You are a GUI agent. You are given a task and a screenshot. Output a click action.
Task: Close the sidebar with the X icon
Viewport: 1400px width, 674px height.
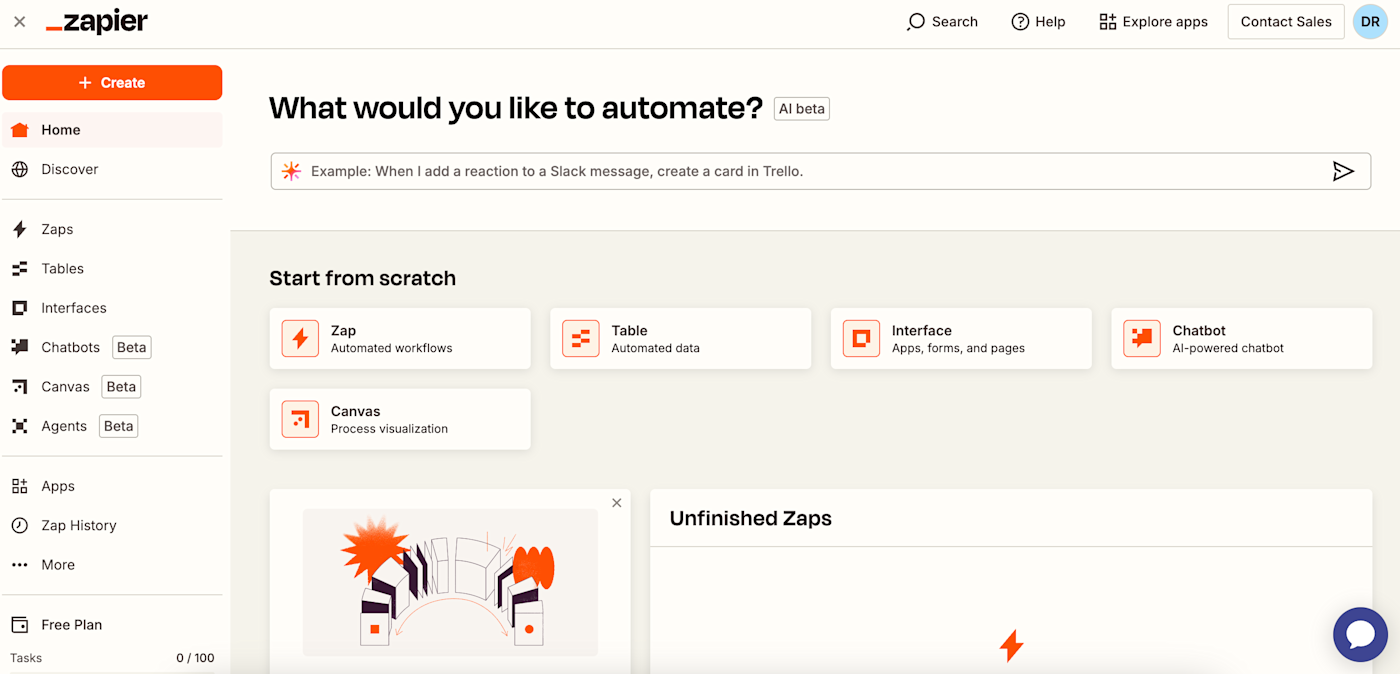tap(19, 22)
